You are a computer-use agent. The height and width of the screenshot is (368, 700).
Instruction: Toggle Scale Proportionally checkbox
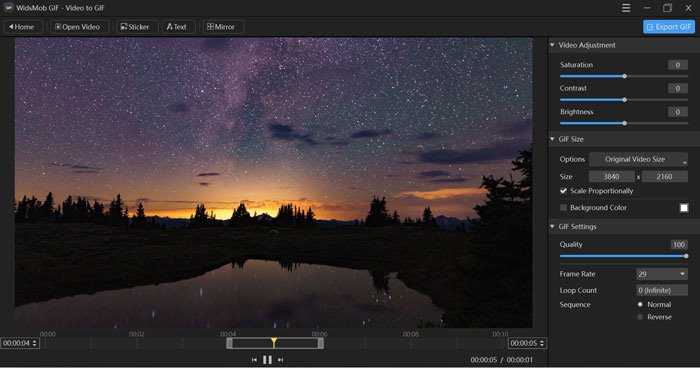563,191
